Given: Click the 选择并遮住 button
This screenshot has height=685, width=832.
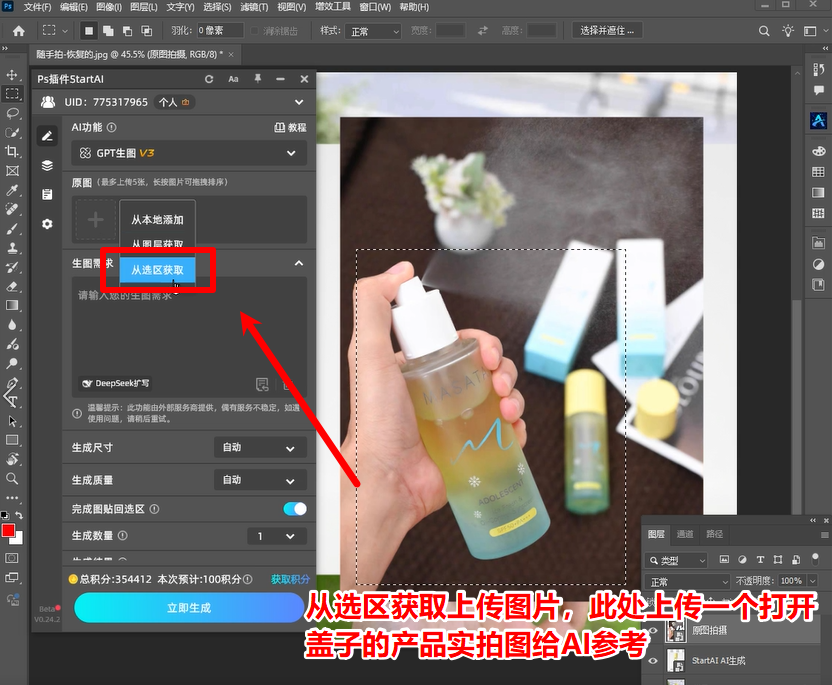Looking at the screenshot, I should (x=607, y=31).
